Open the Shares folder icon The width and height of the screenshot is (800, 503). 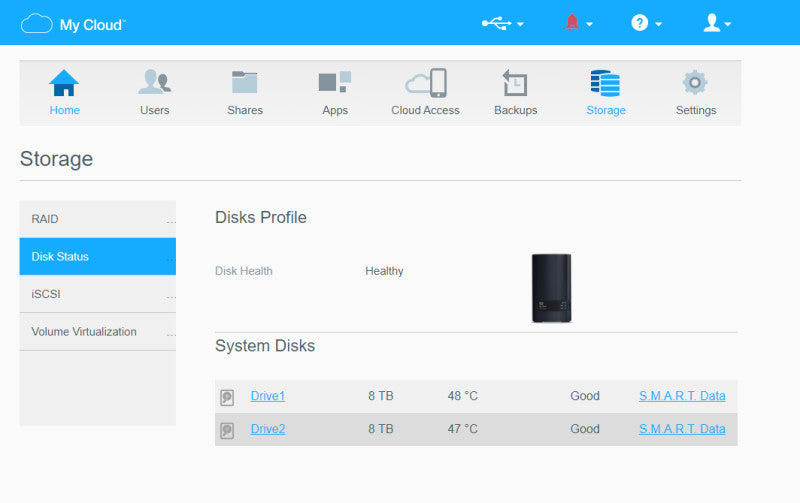point(244,82)
